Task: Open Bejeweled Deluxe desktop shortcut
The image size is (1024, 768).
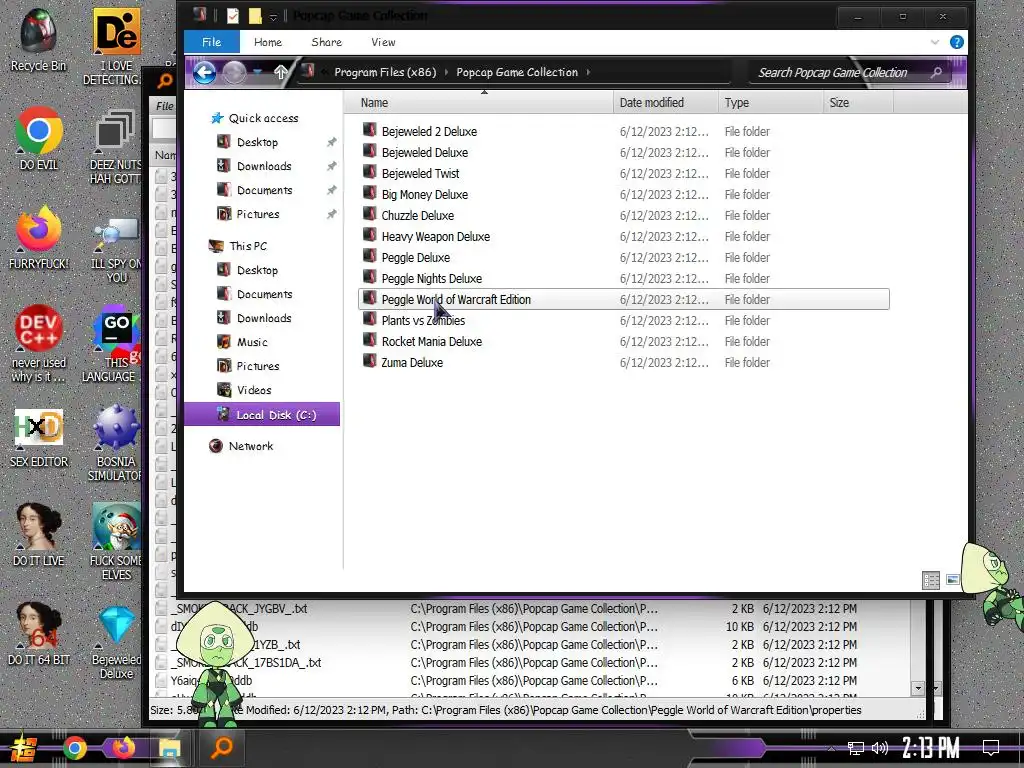Action: pyautogui.click(x=117, y=643)
